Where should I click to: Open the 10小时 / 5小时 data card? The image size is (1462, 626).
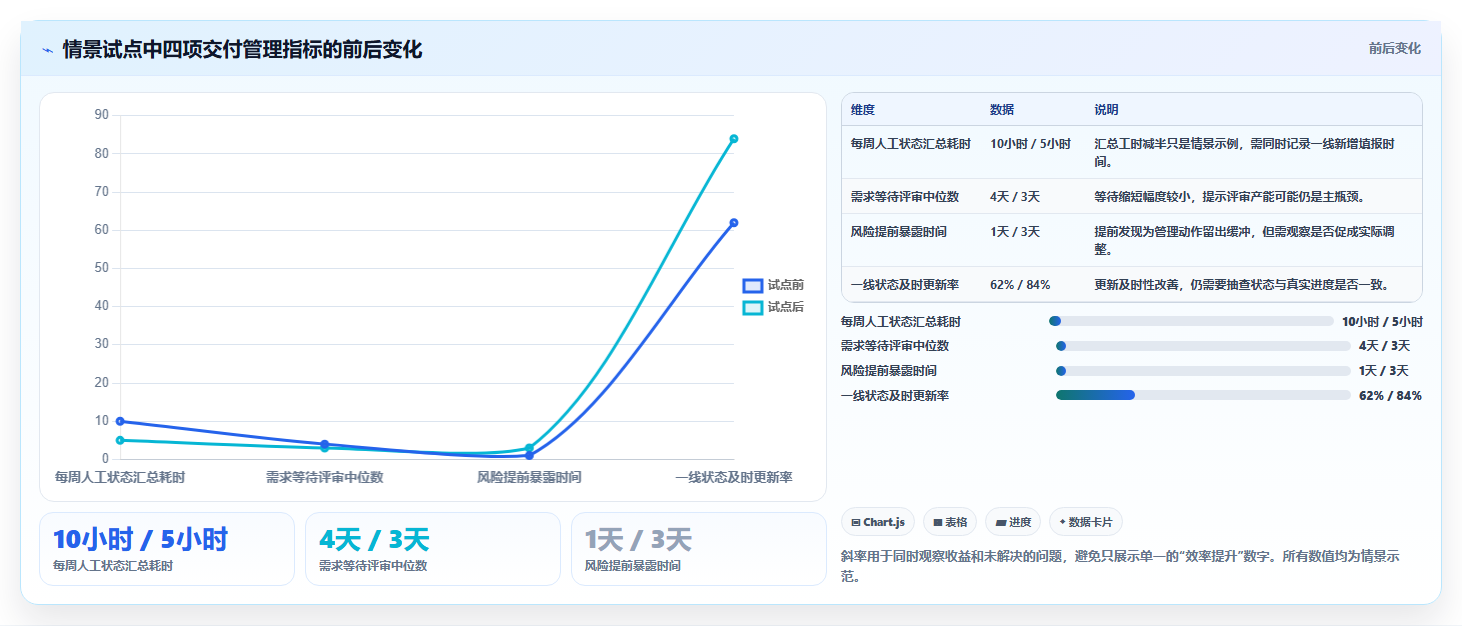167,549
